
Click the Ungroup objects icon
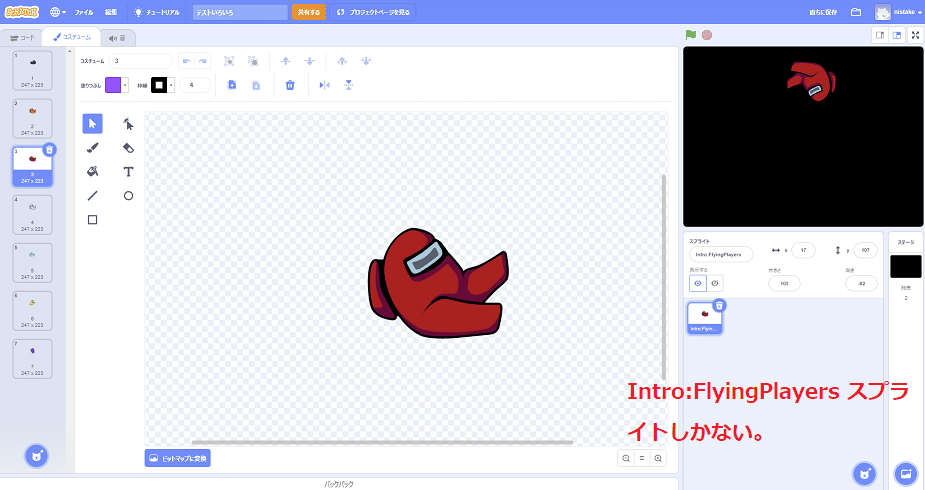pyautogui.click(x=253, y=61)
